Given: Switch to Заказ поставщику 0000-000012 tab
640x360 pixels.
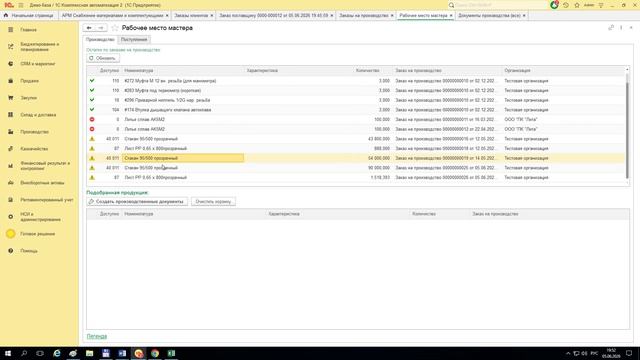Looking at the screenshot, I should 273,15.
